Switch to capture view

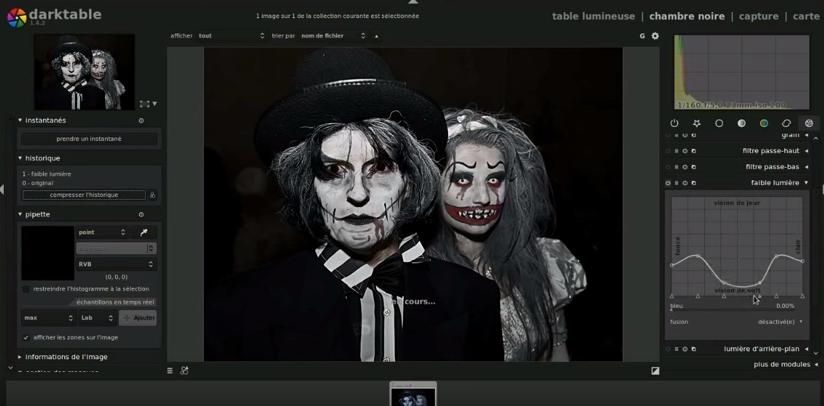(758, 16)
